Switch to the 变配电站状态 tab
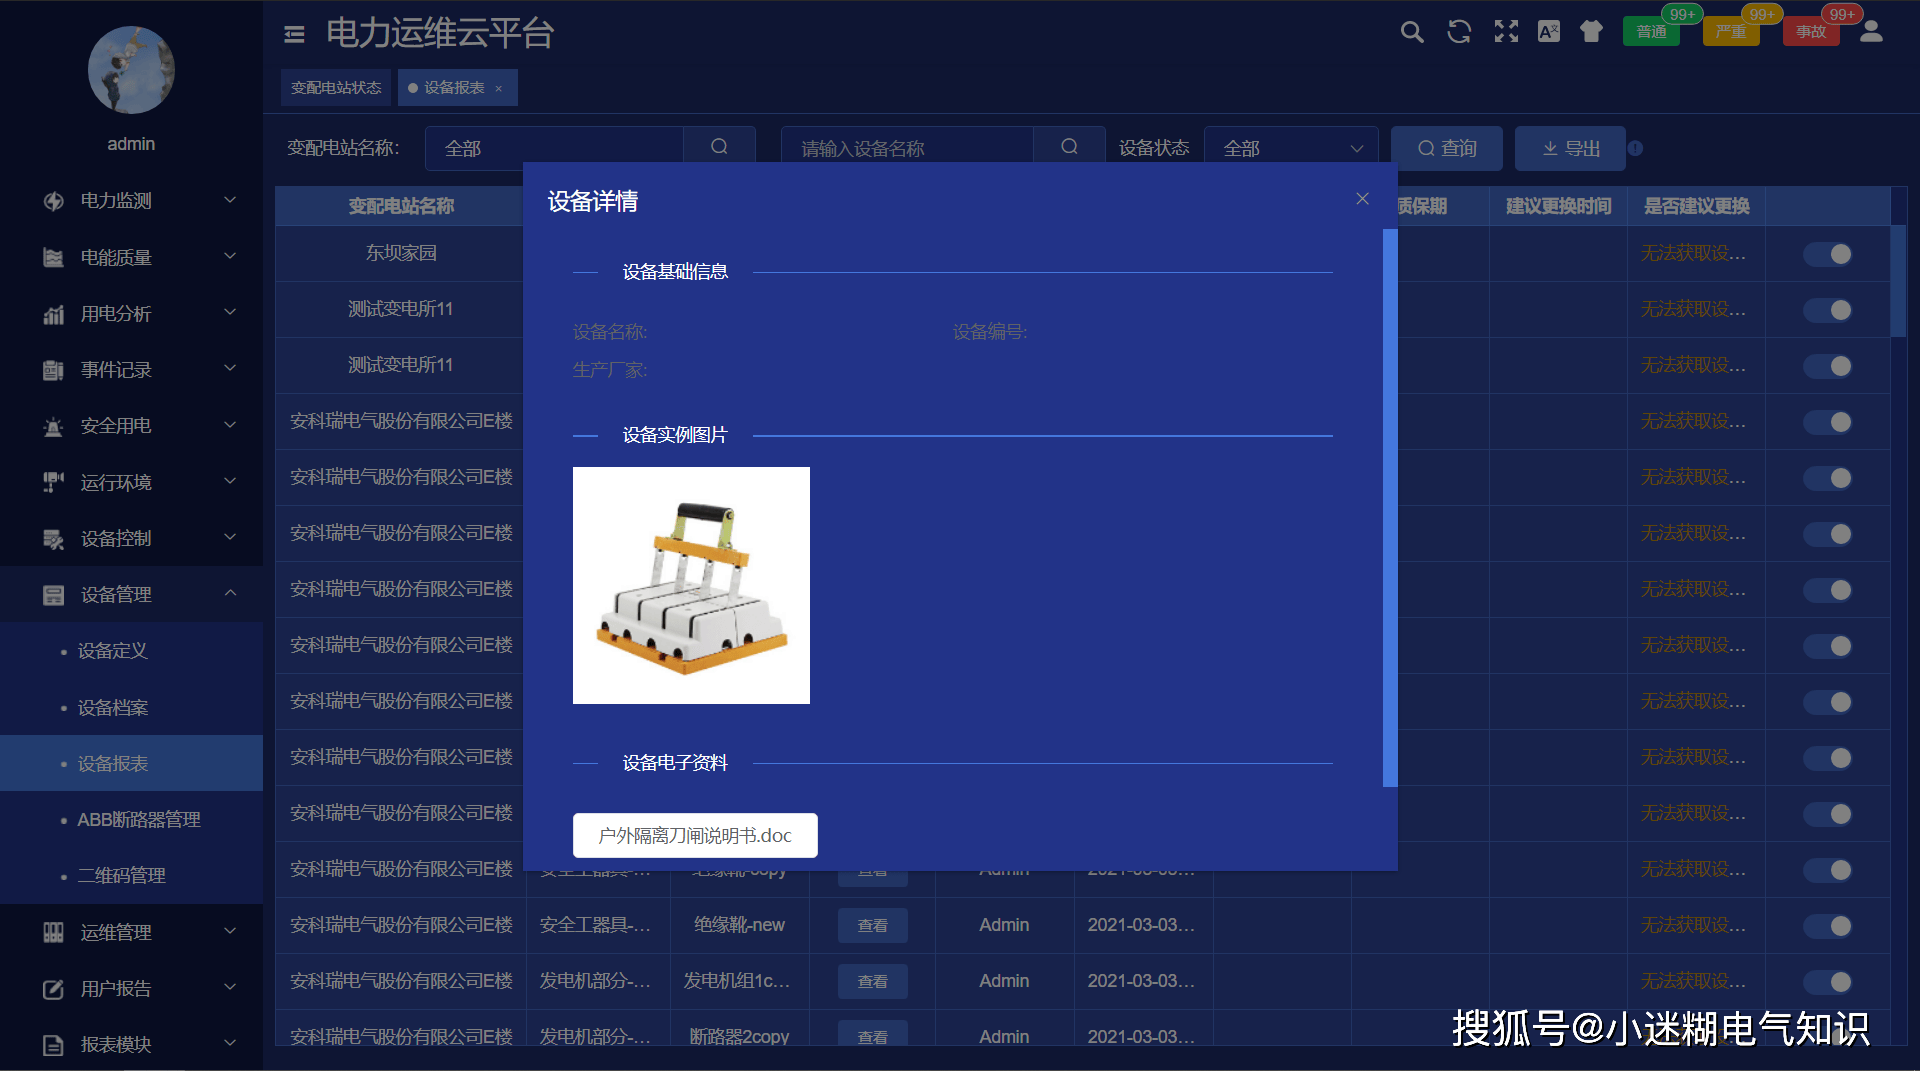This screenshot has height=1071, width=1920. coord(336,88)
